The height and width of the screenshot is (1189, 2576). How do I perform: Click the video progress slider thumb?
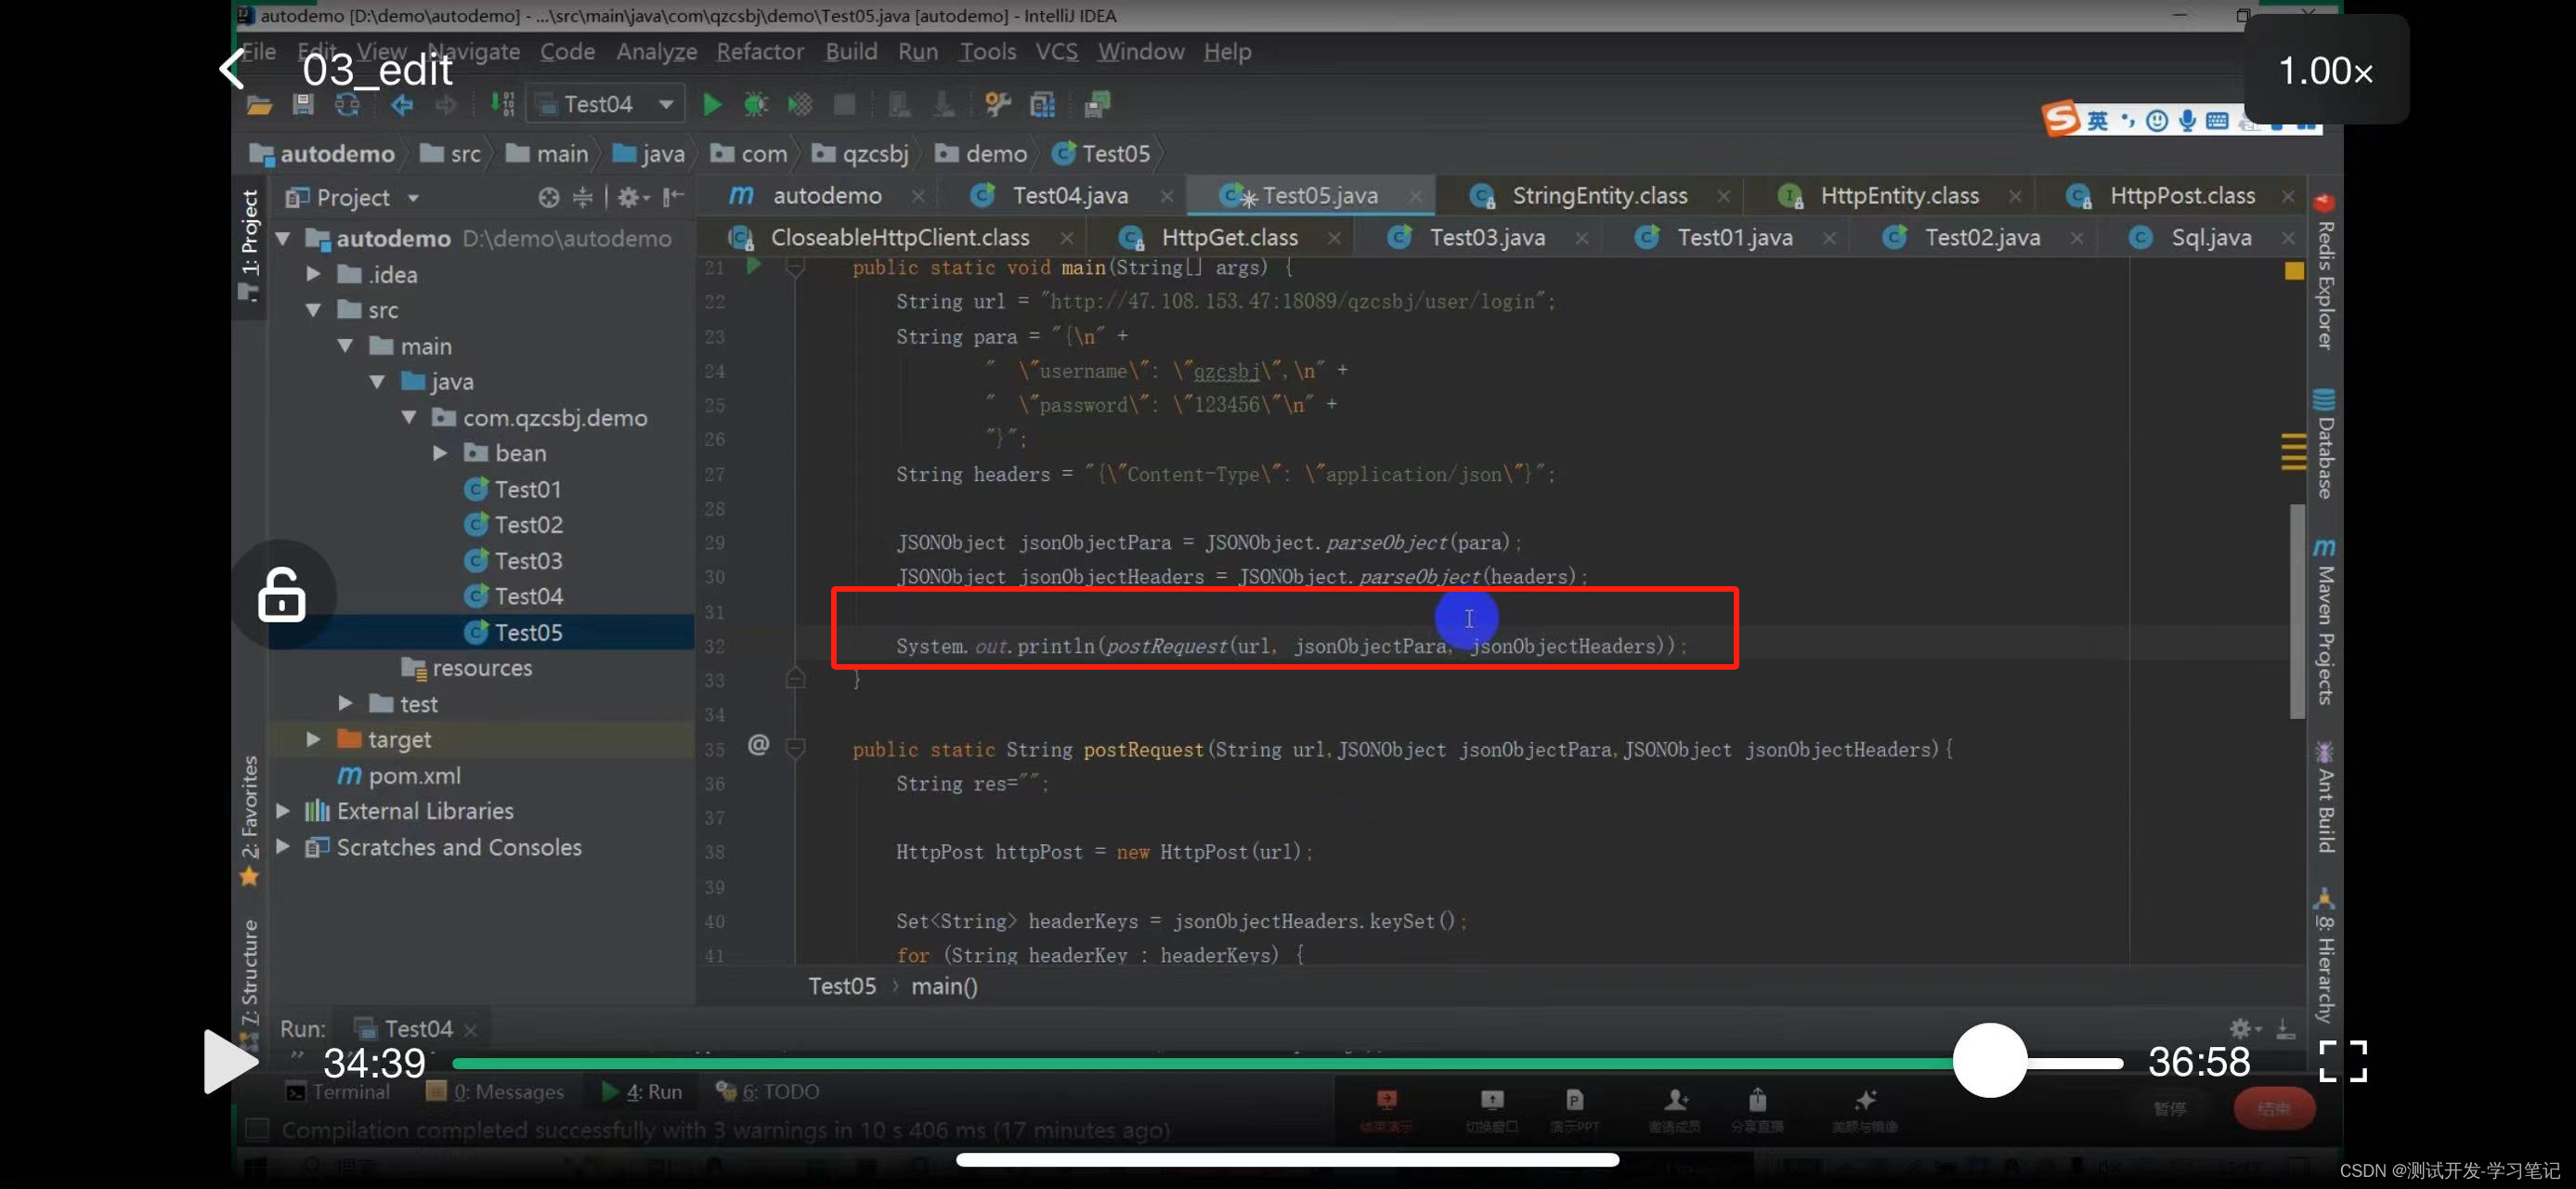(x=1989, y=1060)
